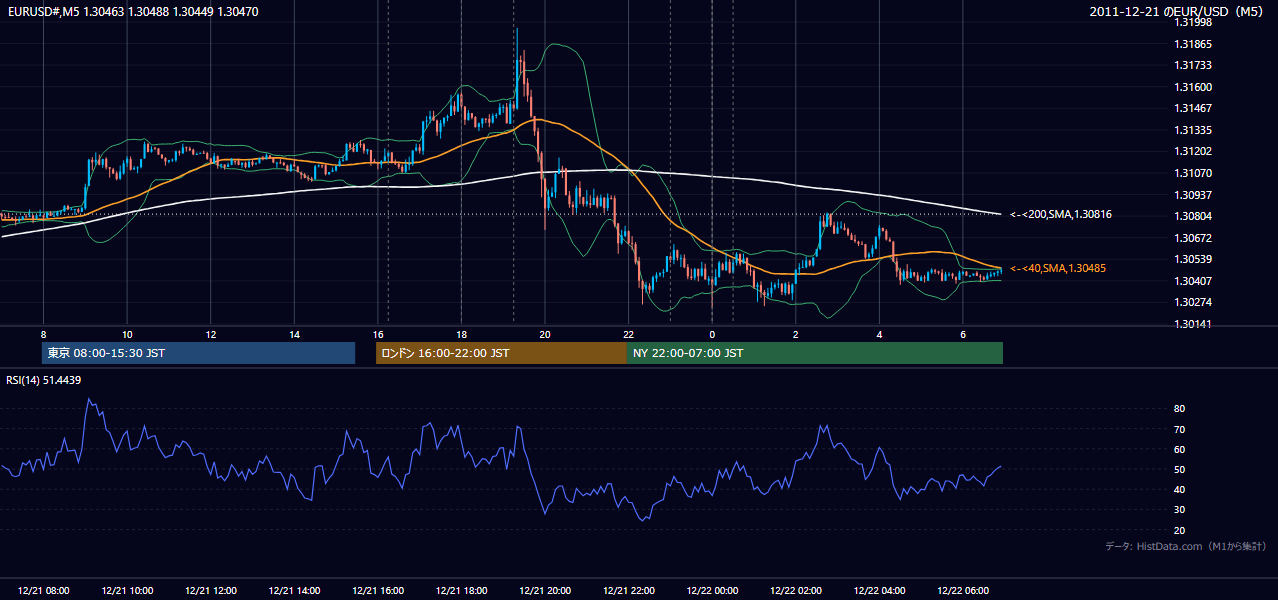The height and width of the screenshot is (600, 1278).
Task: Click RSI axis level 30
Action: (x=1179, y=509)
